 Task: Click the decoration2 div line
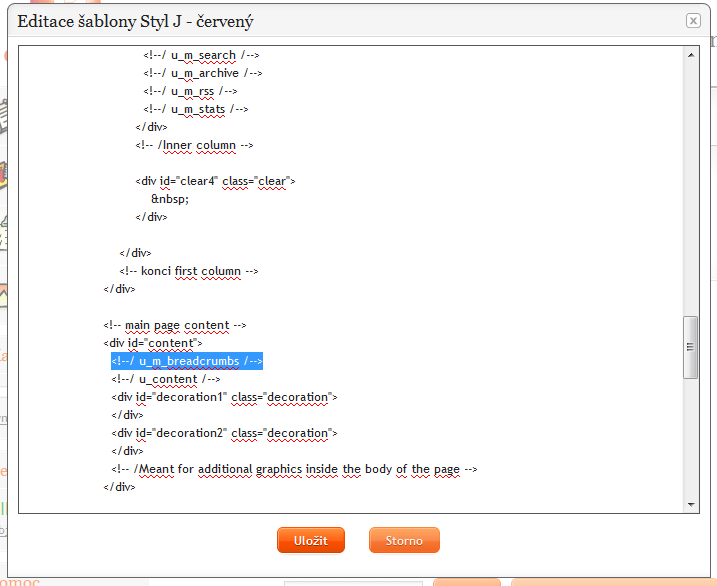224,433
